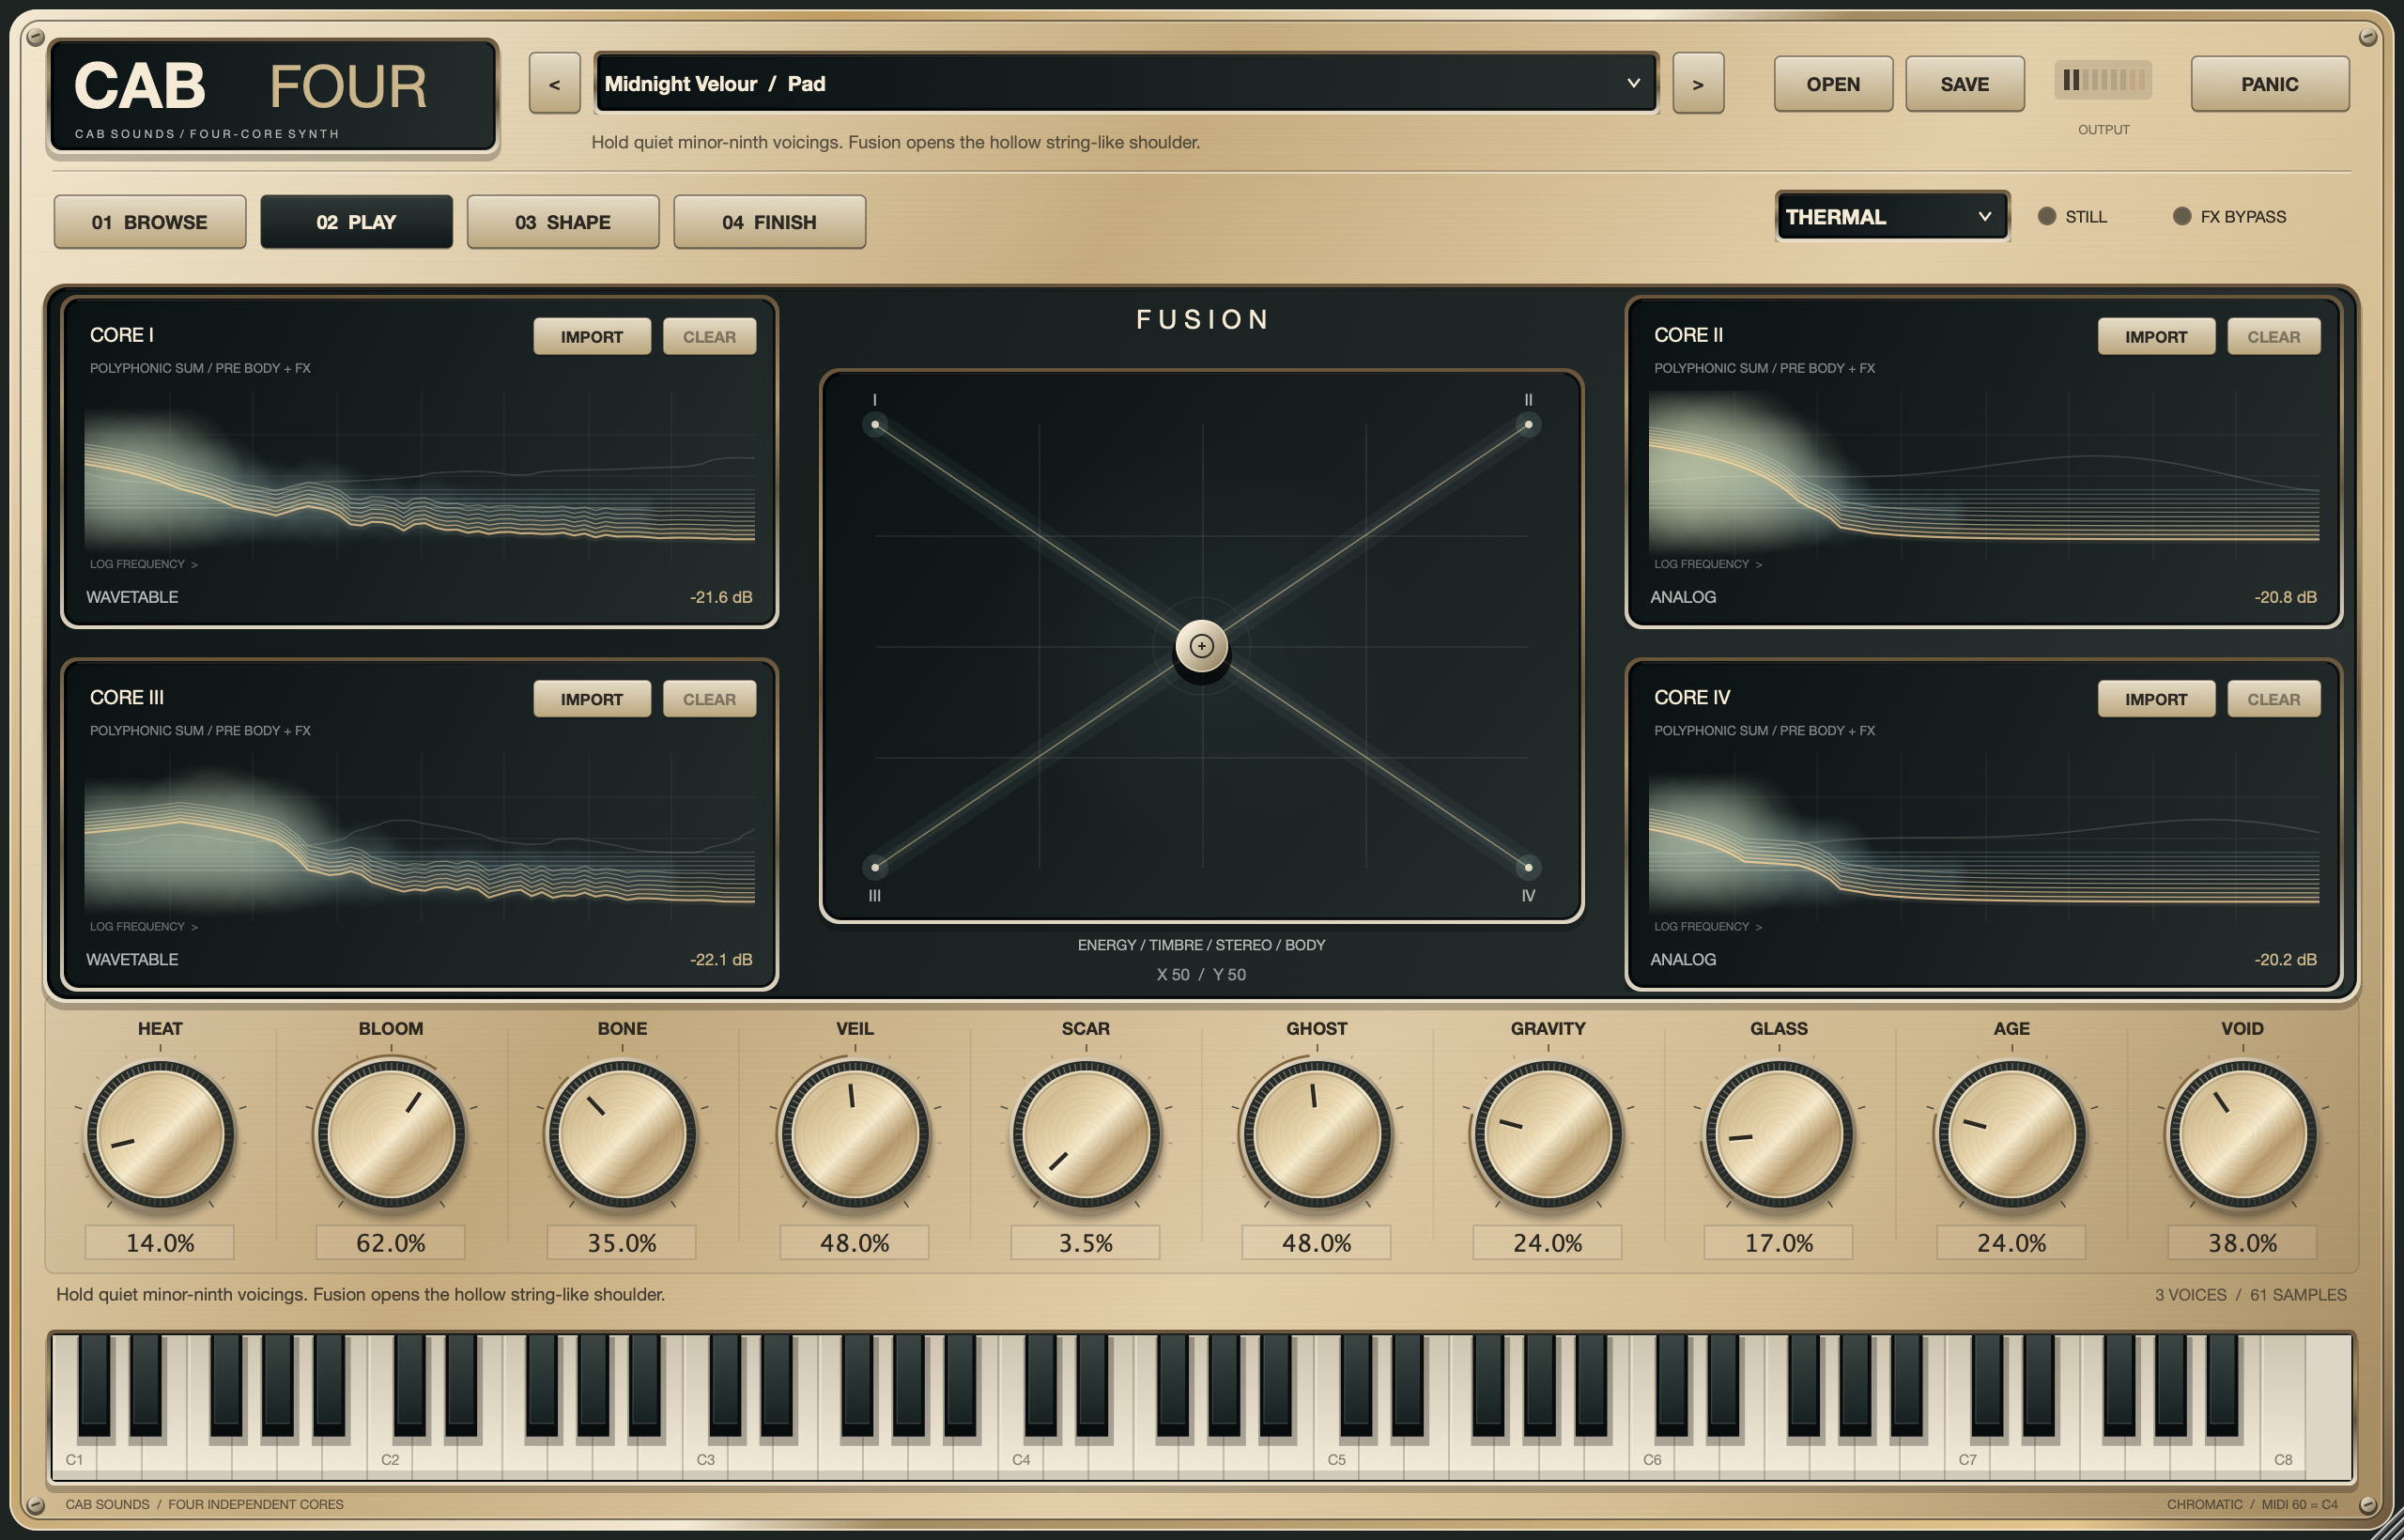Image resolution: width=2404 pixels, height=1540 pixels.
Task: Import a sample into CORE IV
Action: click(2156, 699)
